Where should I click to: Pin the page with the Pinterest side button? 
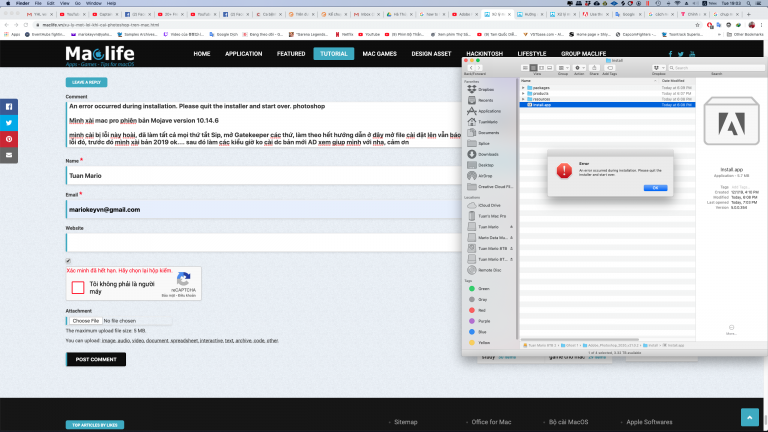coord(9,139)
